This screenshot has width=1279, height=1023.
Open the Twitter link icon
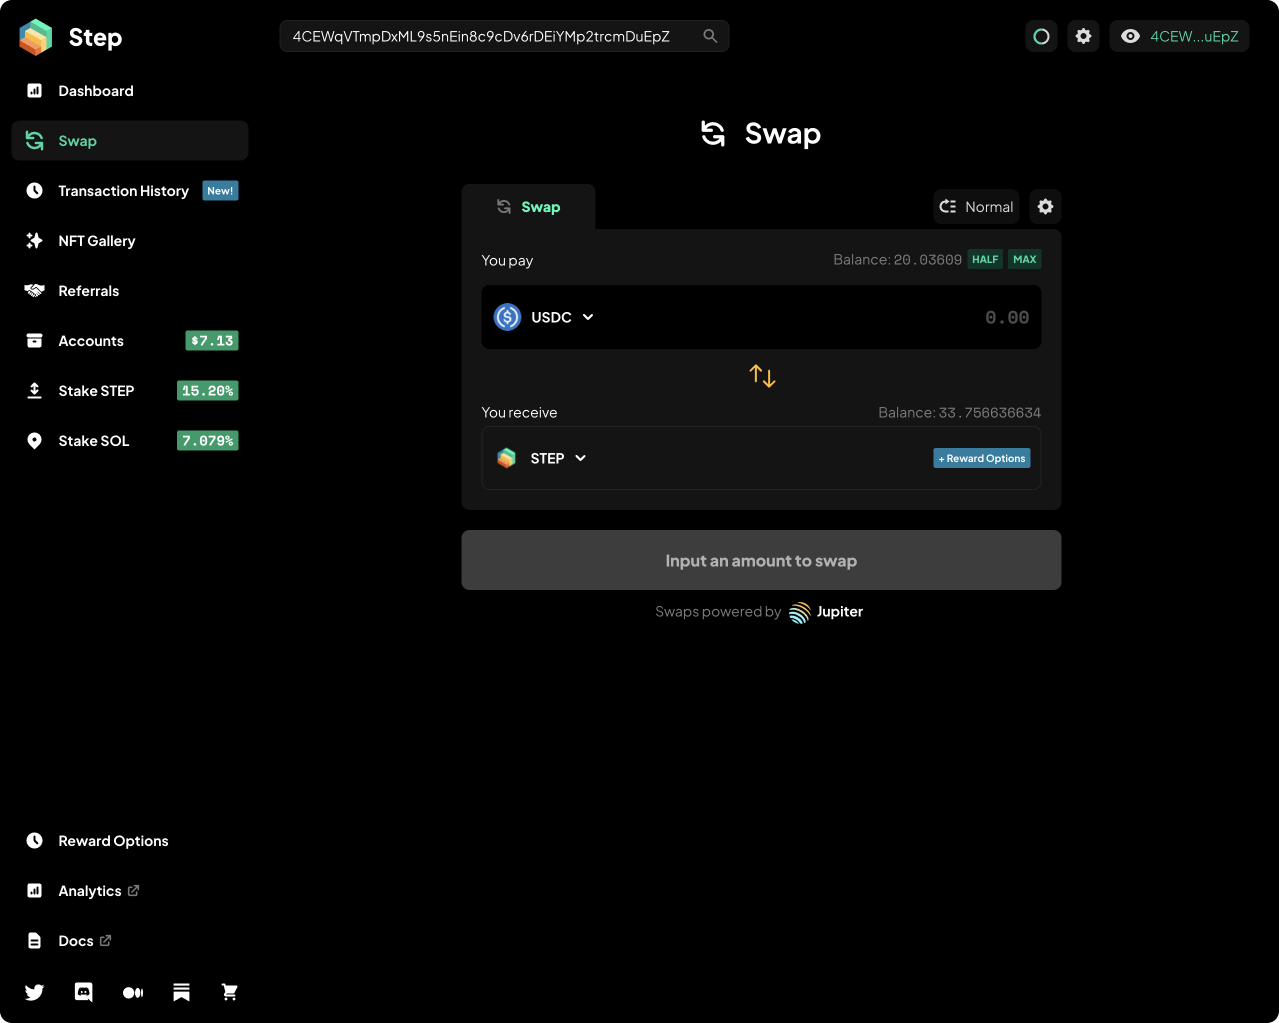(34, 992)
